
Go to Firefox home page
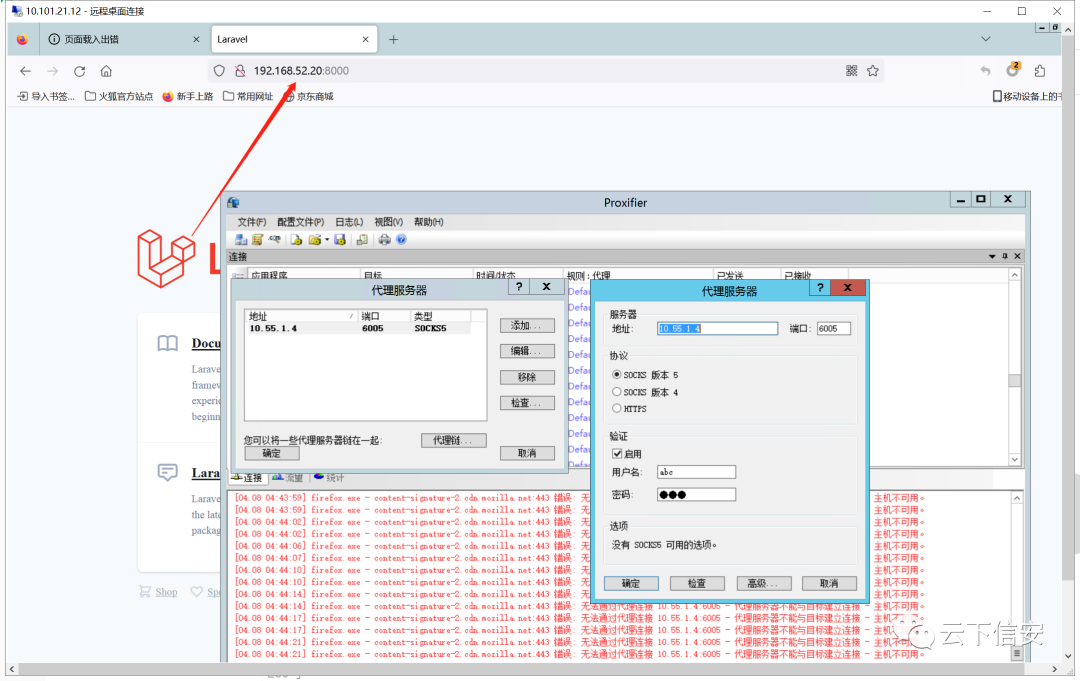(106, 71)
